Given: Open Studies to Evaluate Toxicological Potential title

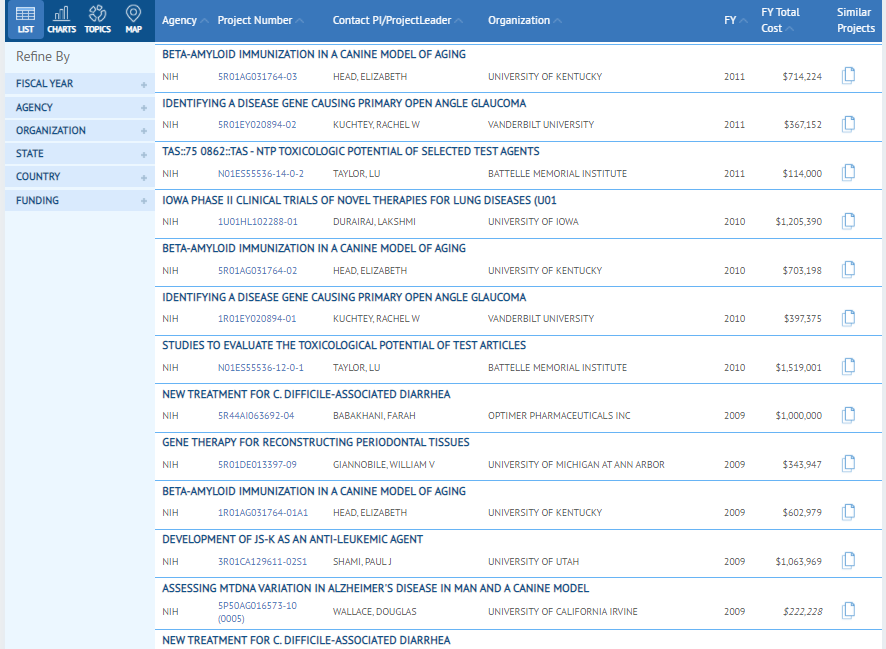Looking at the screenshot, I should pyautogui.click(x=344, y=346).
